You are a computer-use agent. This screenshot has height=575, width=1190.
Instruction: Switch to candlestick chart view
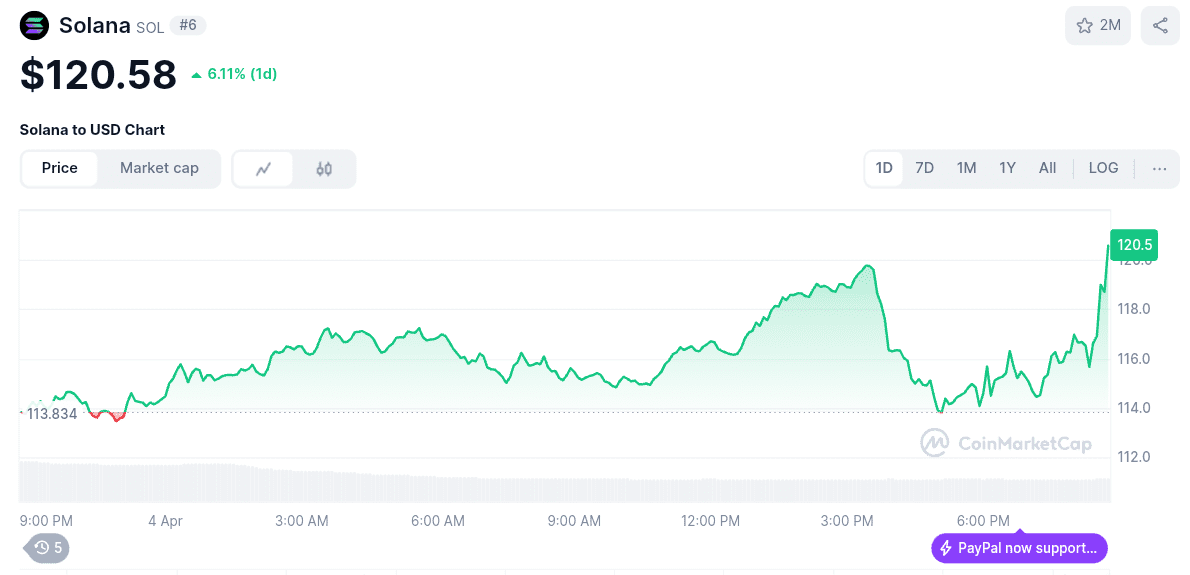[x=324, y=168]
